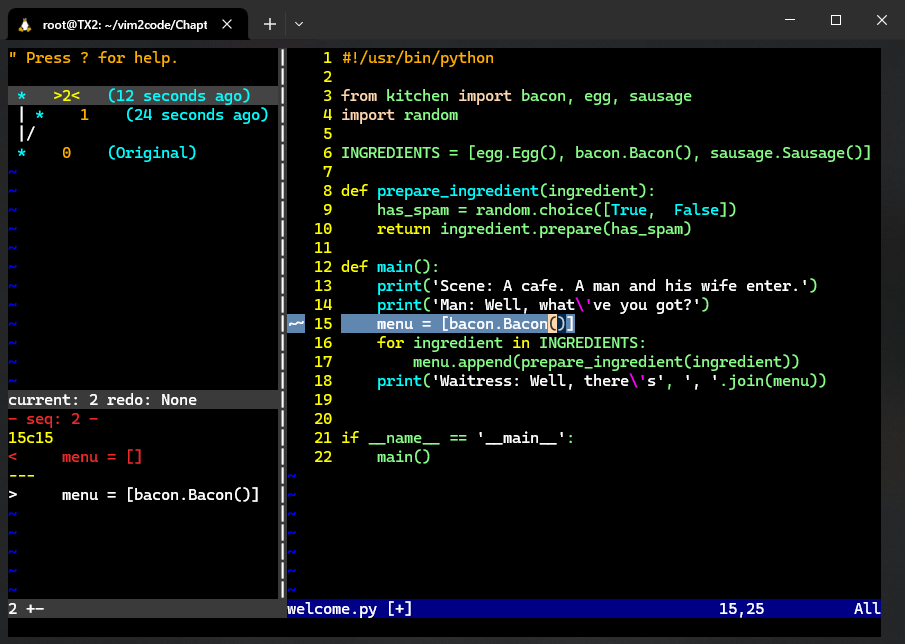Image resolution: width=905 pixels, height=644 pixels.
Task: Select the root@TX2 terminal tab
Action: (128, 24)
